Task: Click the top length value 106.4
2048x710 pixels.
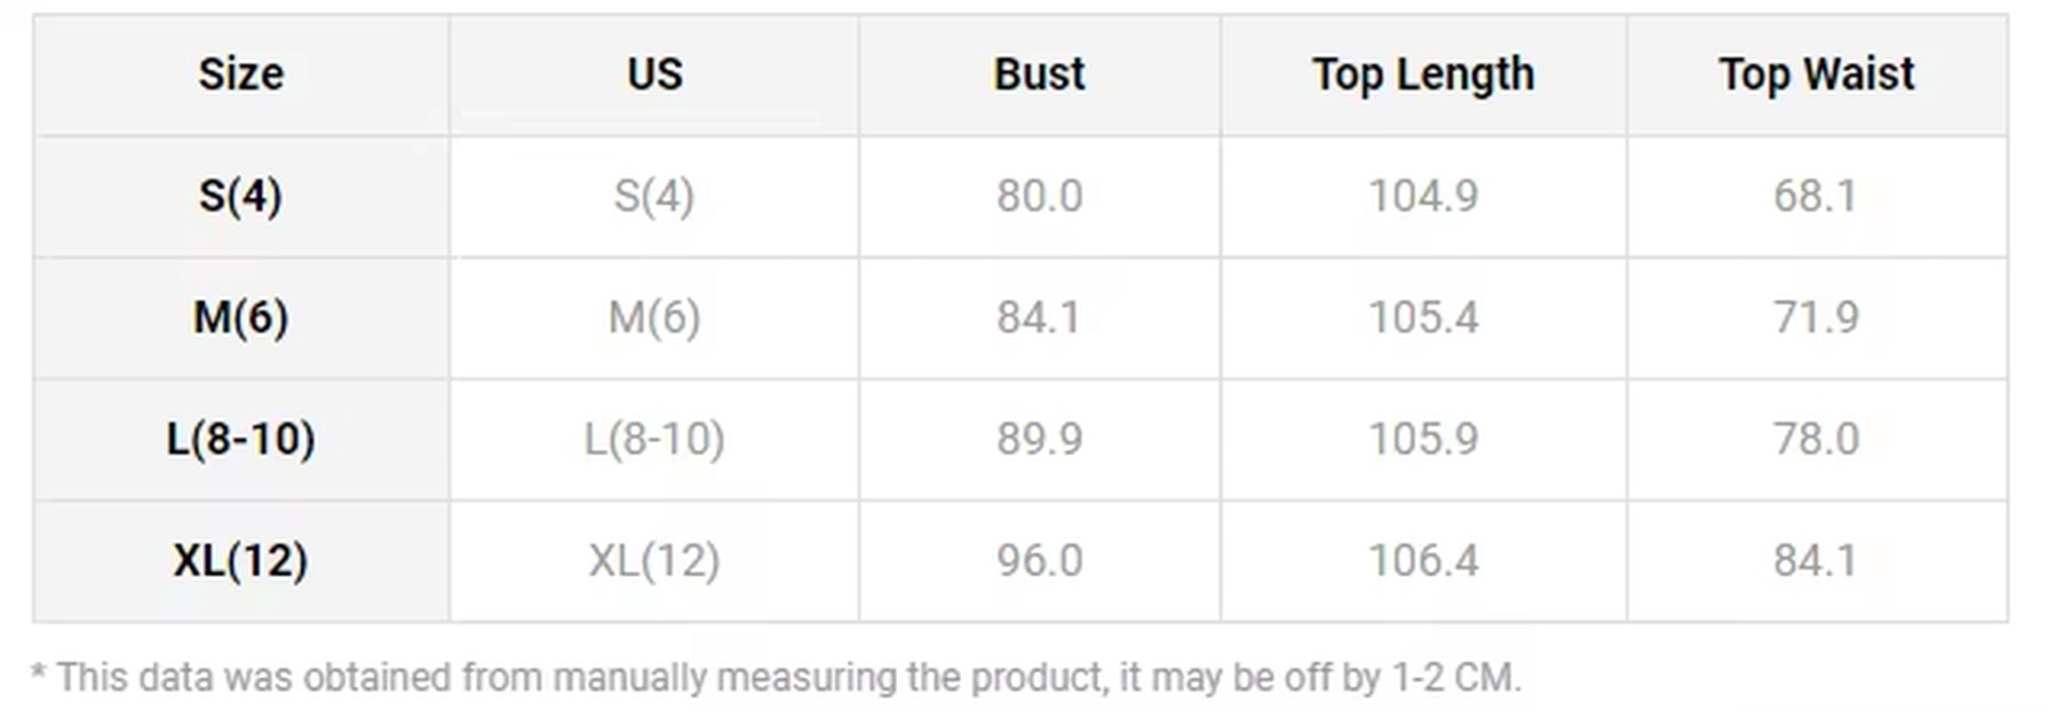Action: [1423, 560]
